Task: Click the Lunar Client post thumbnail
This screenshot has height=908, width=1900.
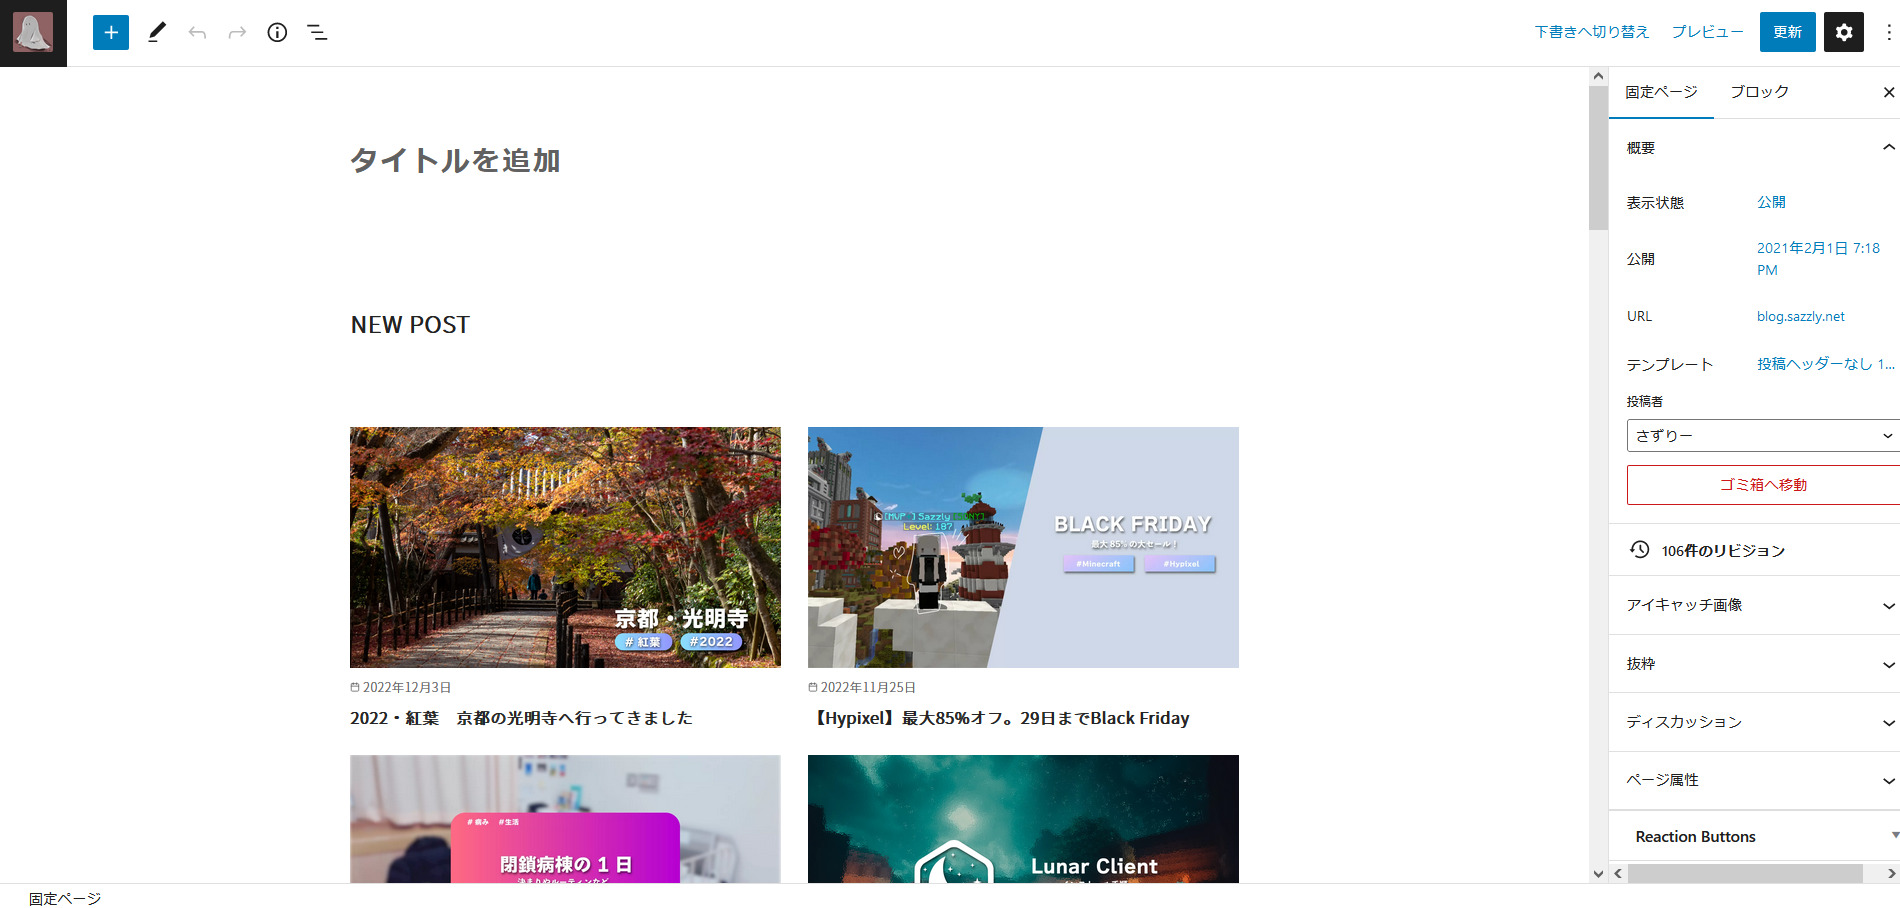Action: click(x=1023, y=819)
